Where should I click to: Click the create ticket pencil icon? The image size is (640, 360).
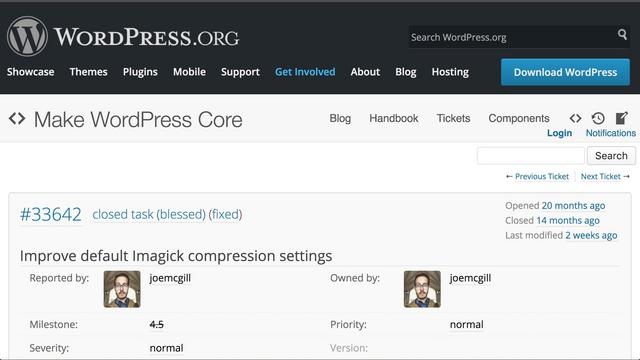tap(621, 118)
